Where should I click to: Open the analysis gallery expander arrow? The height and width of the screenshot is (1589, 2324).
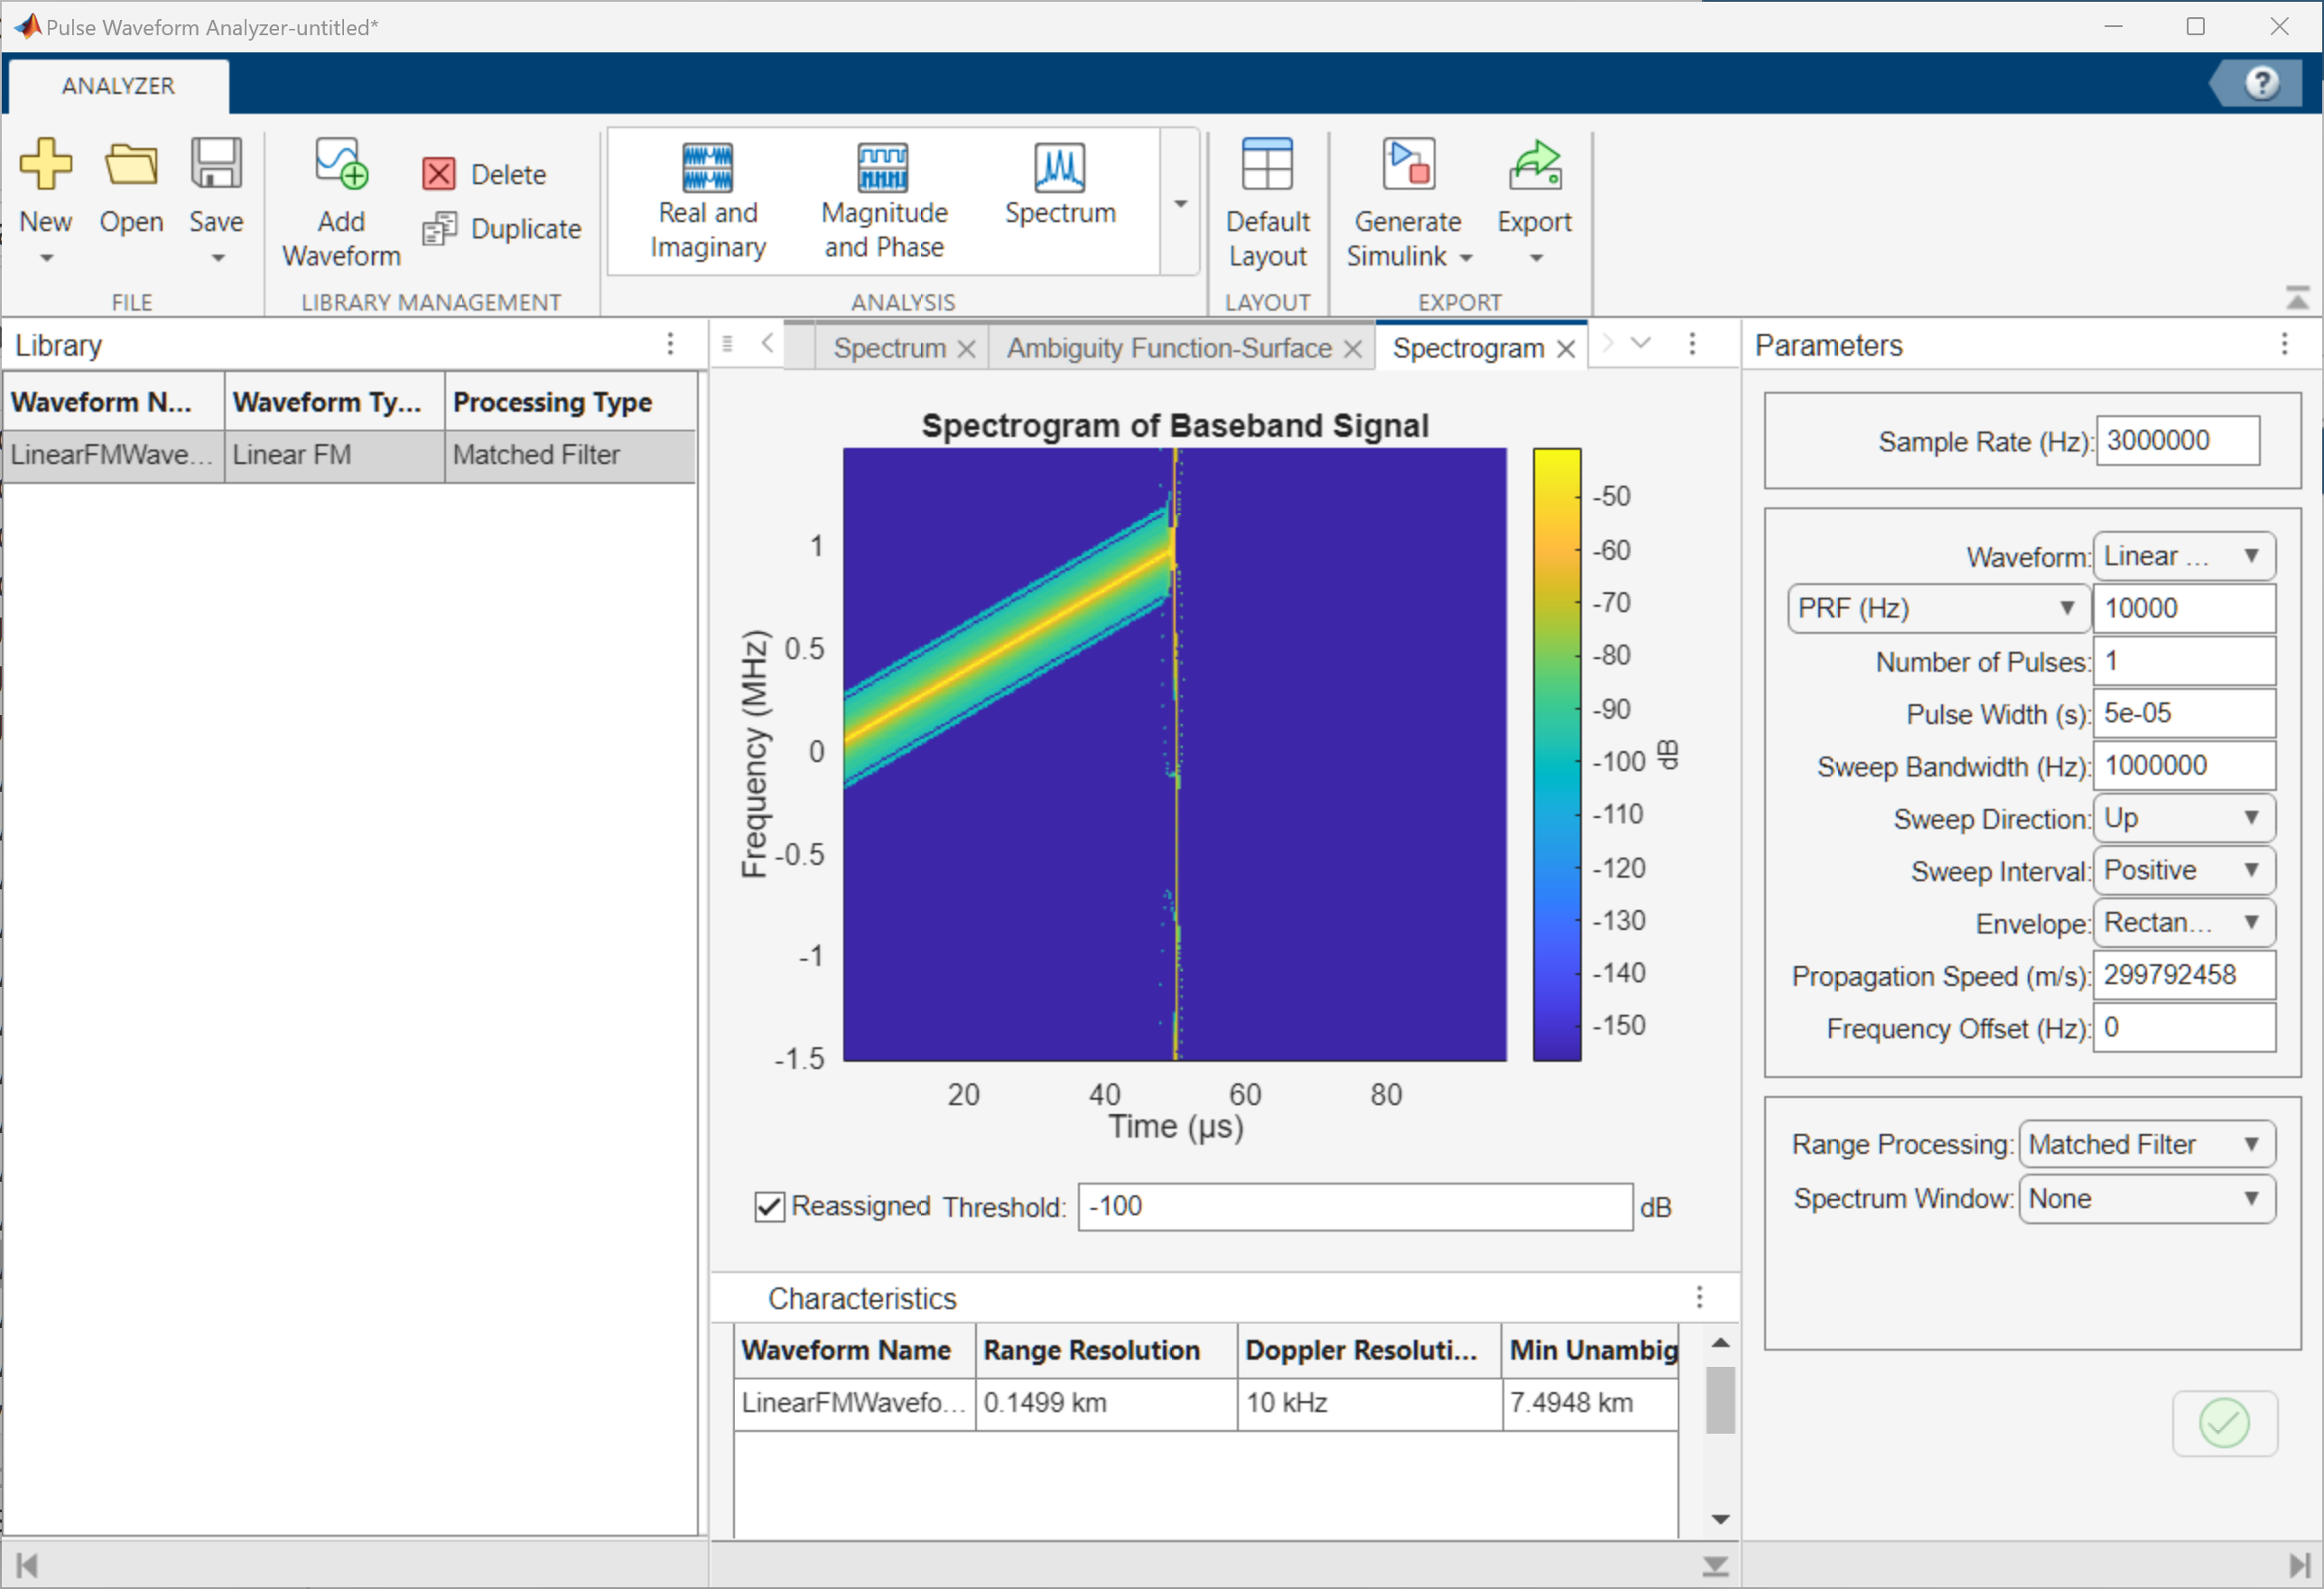1180,203
